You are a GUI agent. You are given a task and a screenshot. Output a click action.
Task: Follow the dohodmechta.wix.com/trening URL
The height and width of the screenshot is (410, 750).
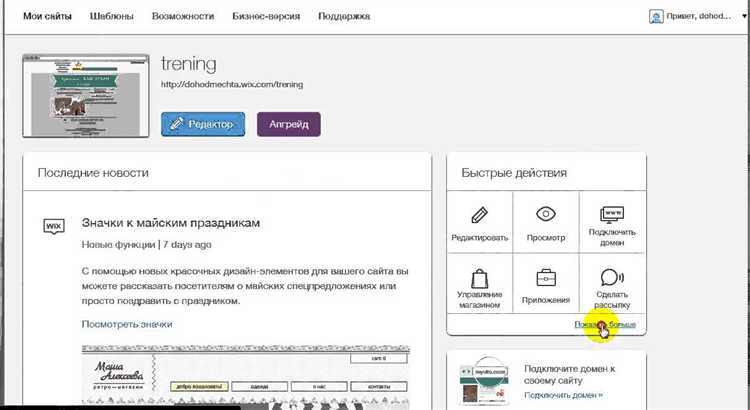pyautogui.click(x=232, y=85)
